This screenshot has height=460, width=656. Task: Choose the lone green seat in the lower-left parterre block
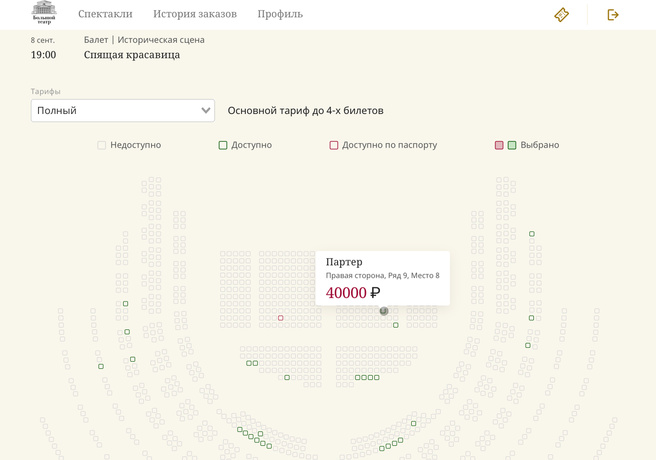(x=287, y=377)
